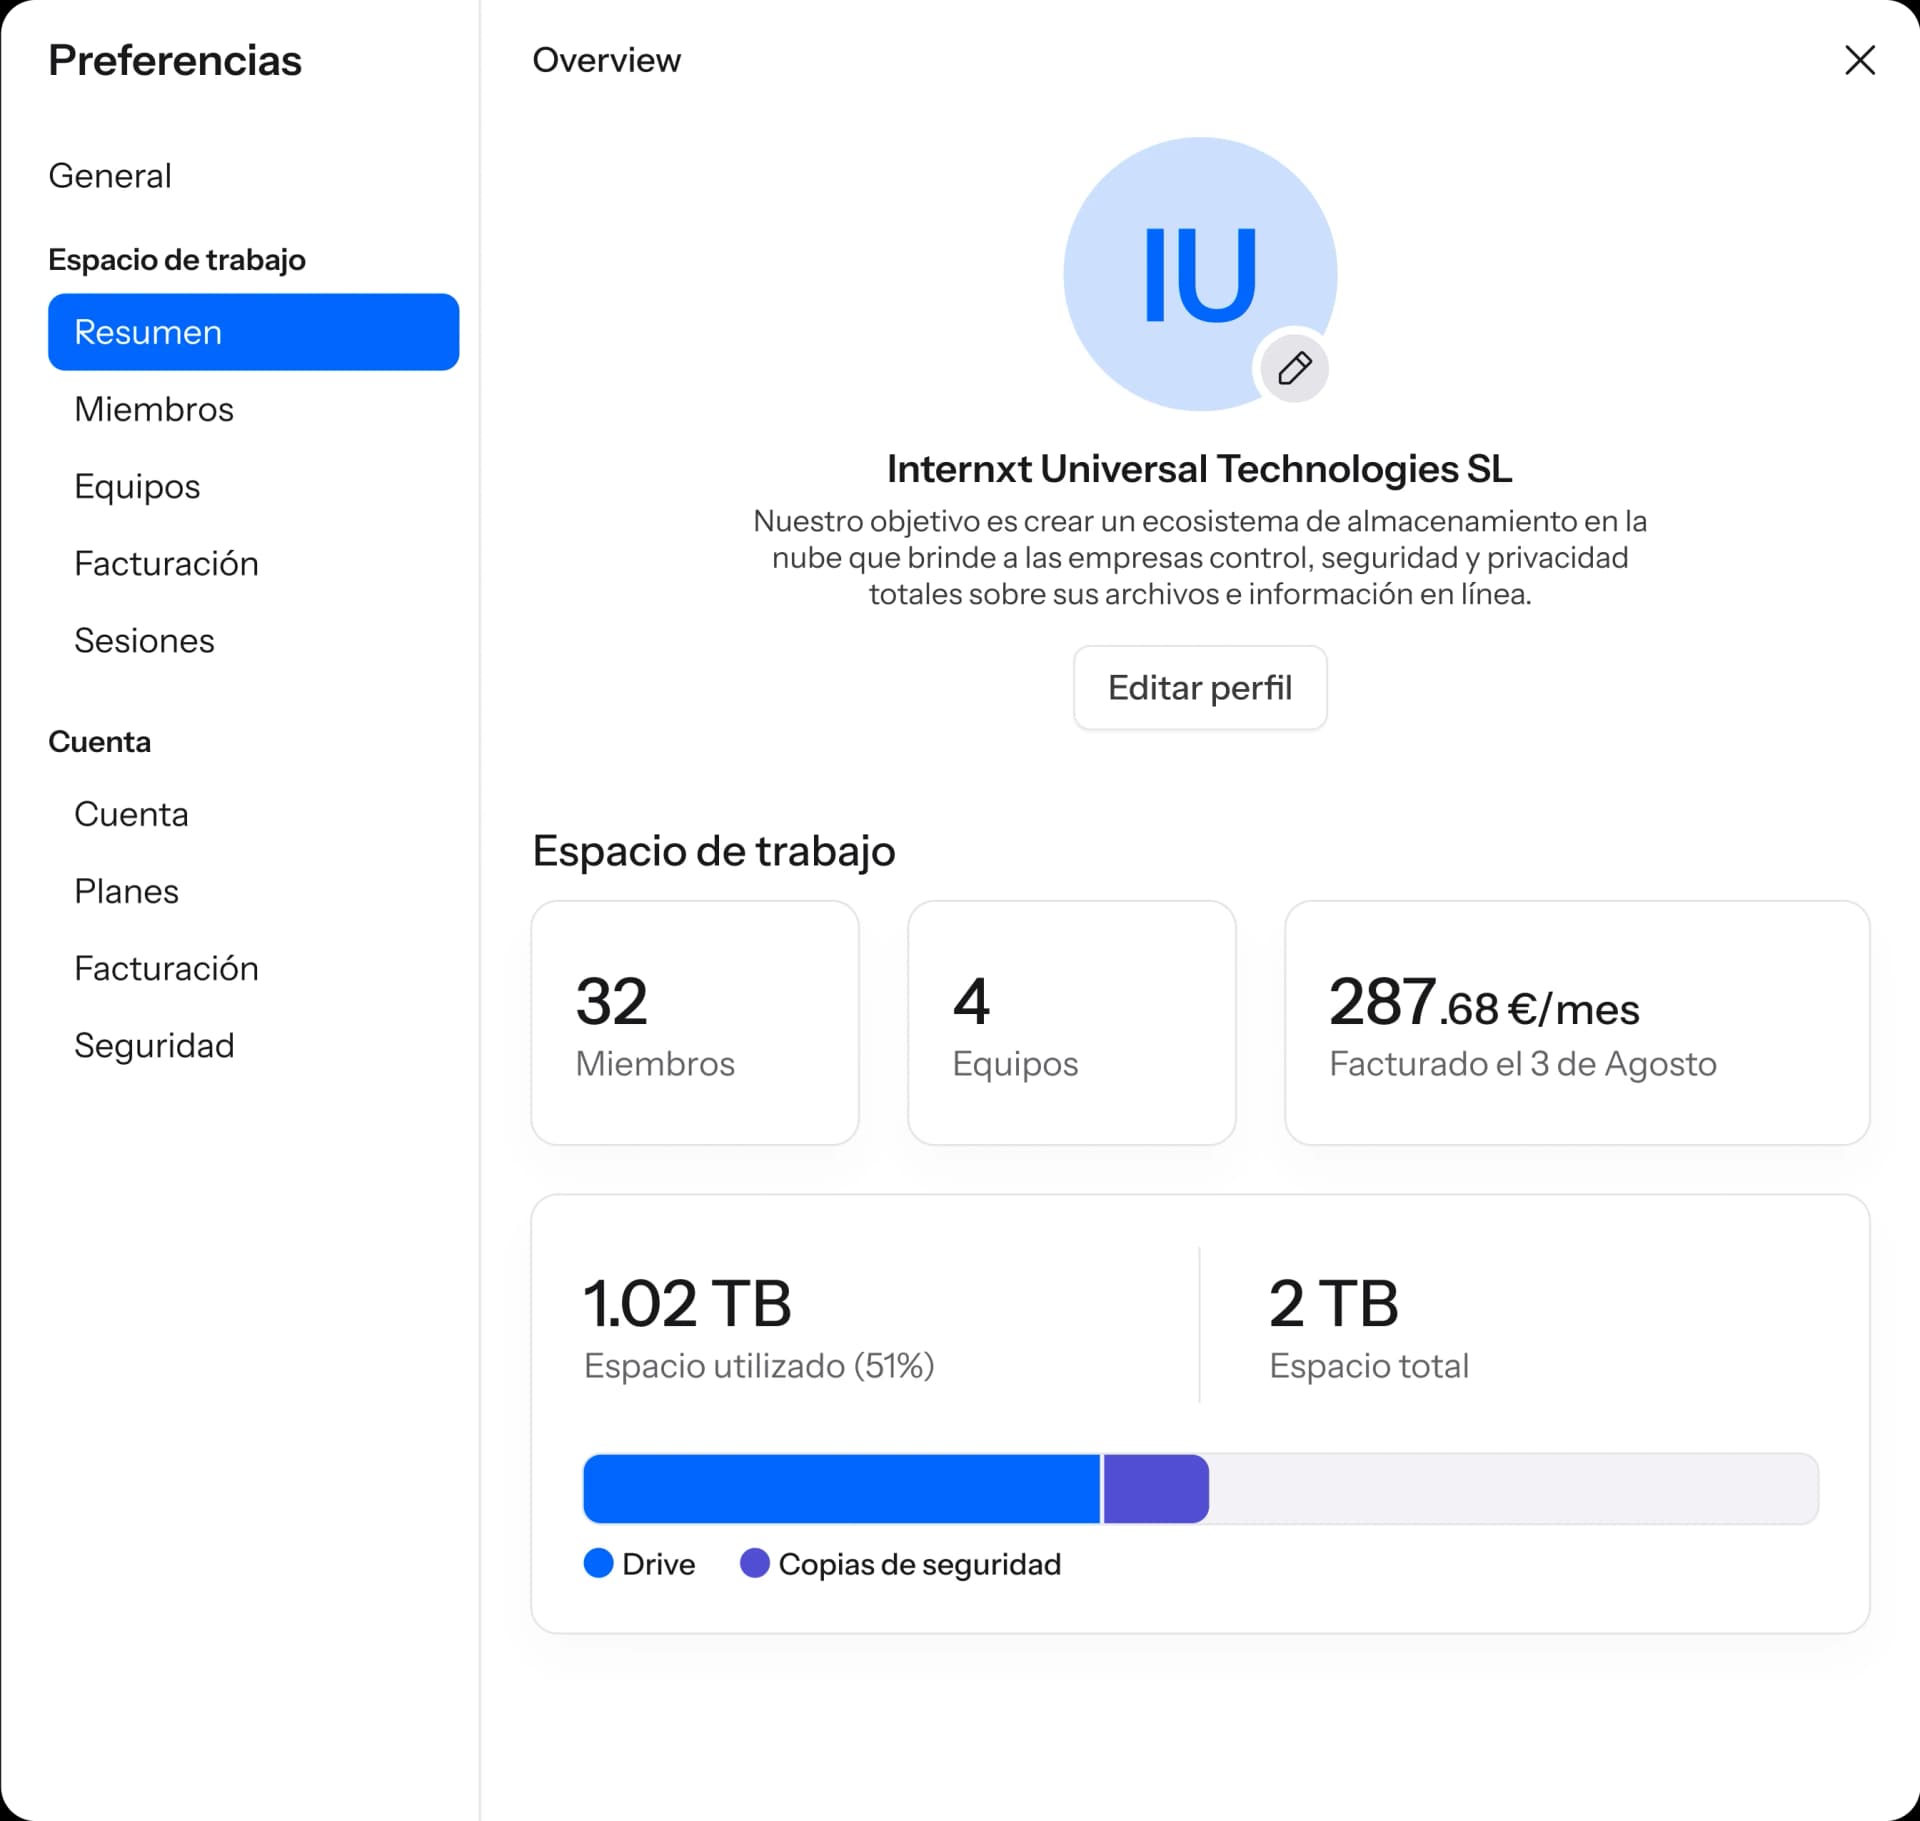Click the blue Drive usage bar segment

(x=840, y=1488)
